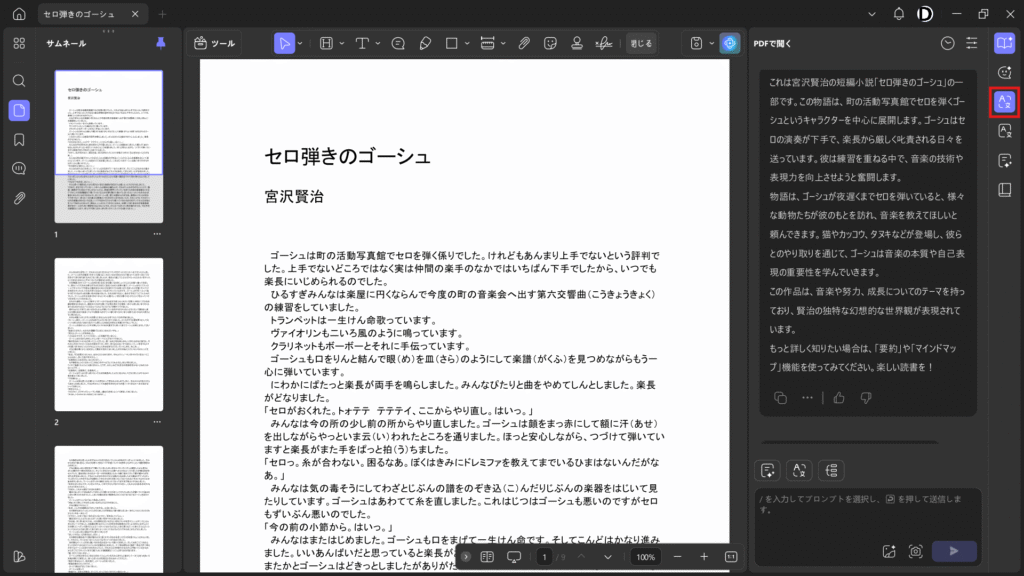
Task: Expand the ツール tools menu
Action: click(x=215, y=43)
